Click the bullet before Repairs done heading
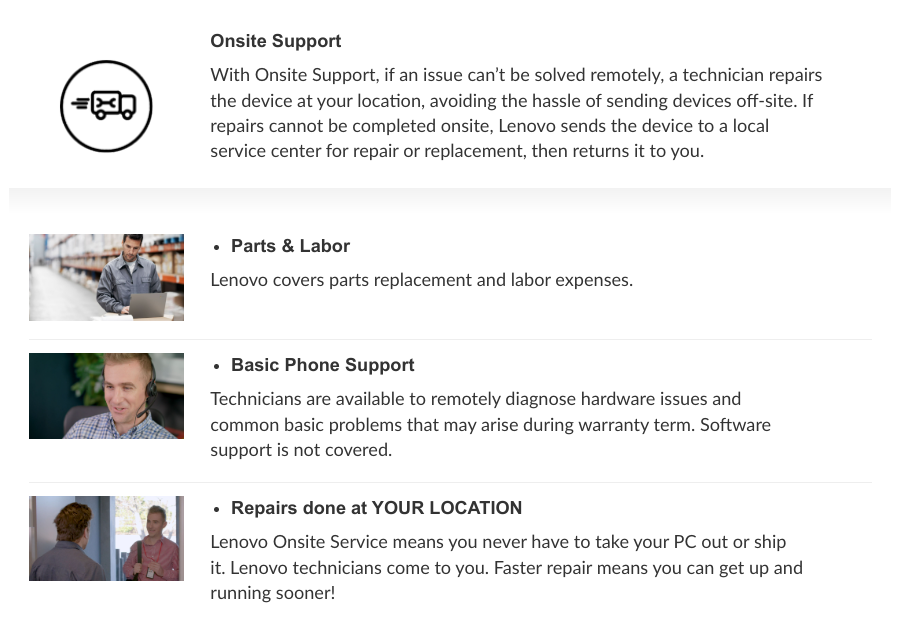The width and height of the screenshot is (899, 636). (216, 509)
